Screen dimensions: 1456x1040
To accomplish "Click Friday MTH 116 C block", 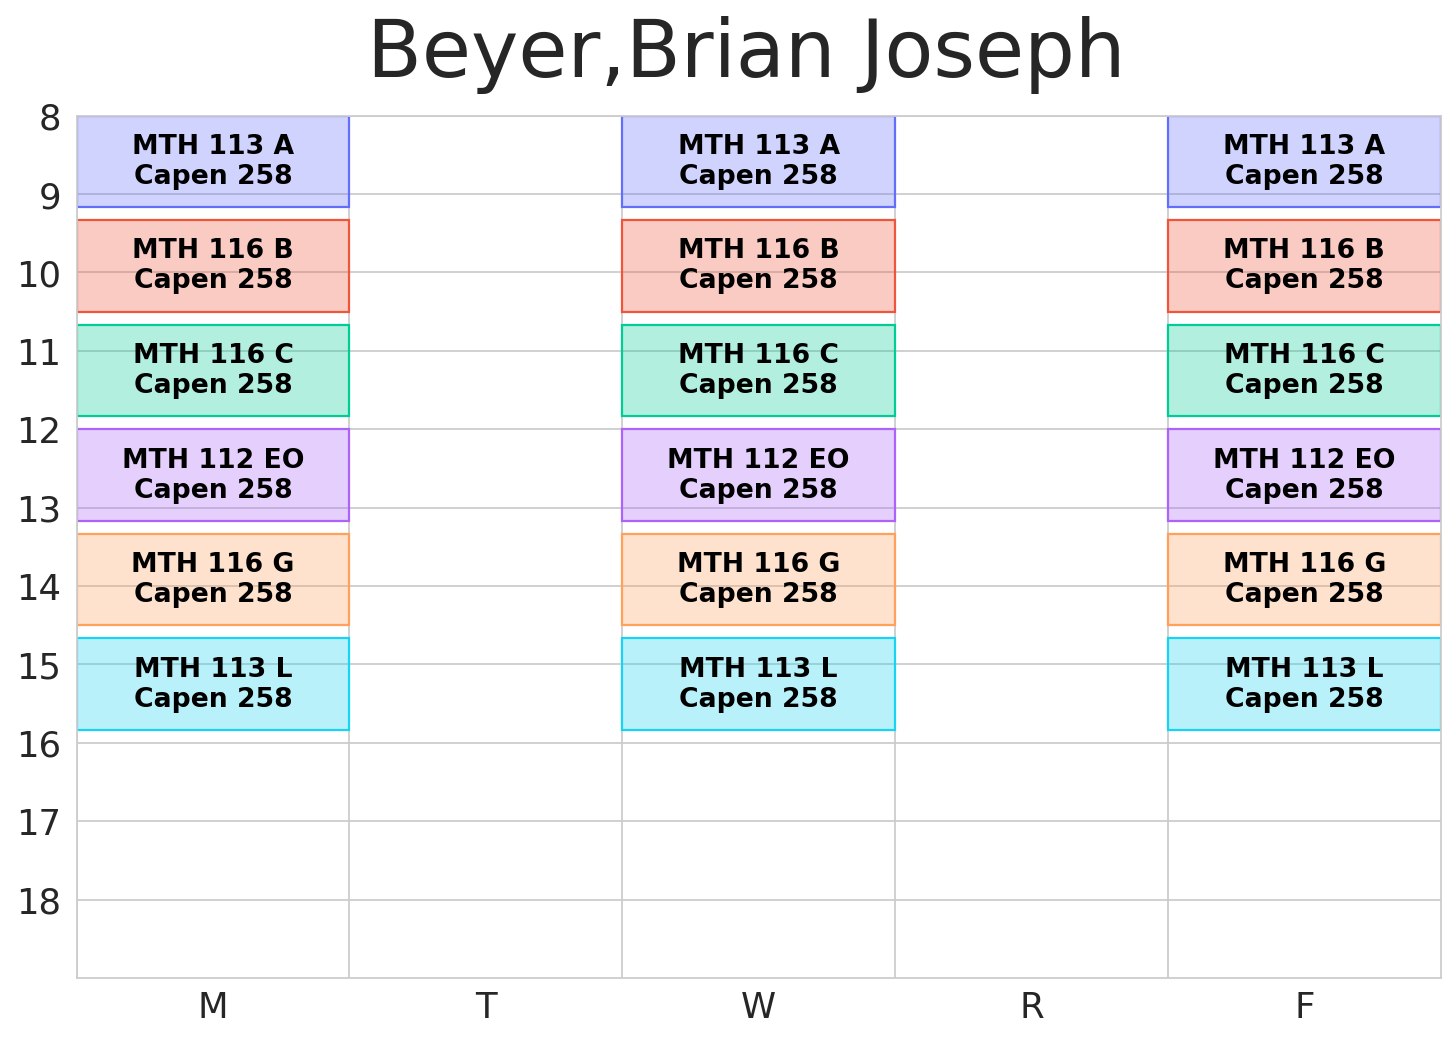I will [1304, 370].
